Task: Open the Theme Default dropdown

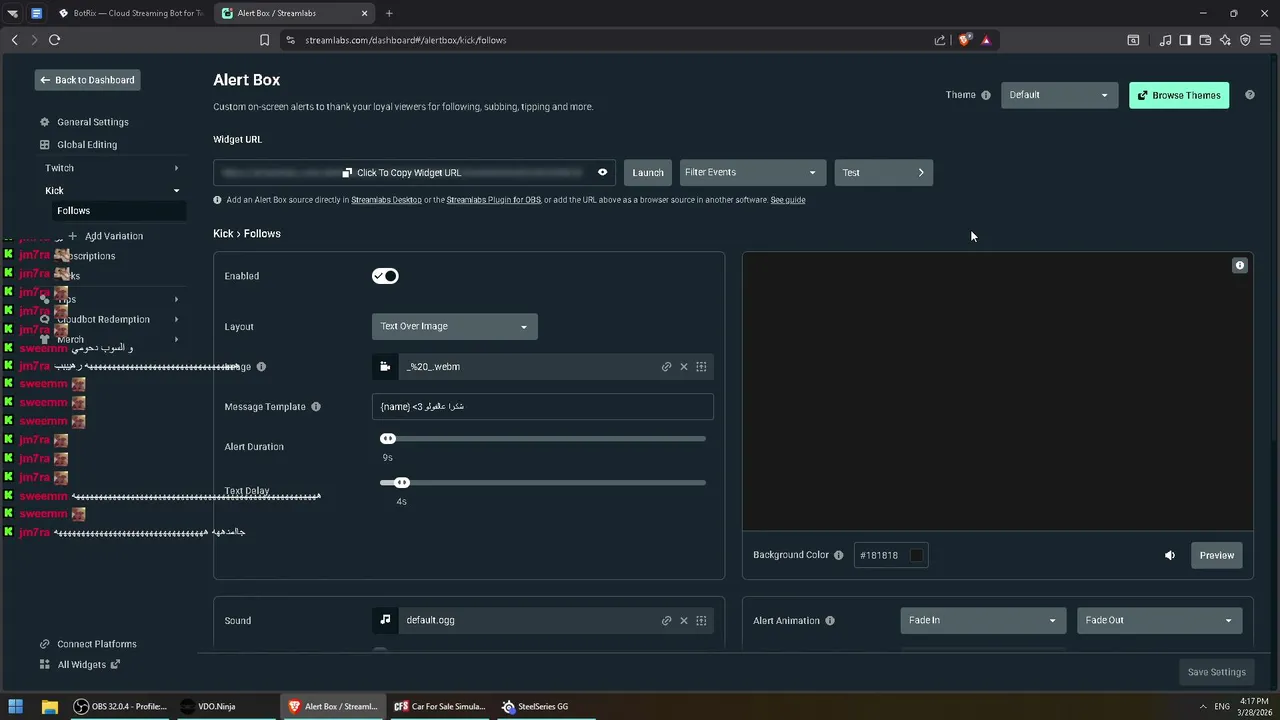Action: 1059,95
